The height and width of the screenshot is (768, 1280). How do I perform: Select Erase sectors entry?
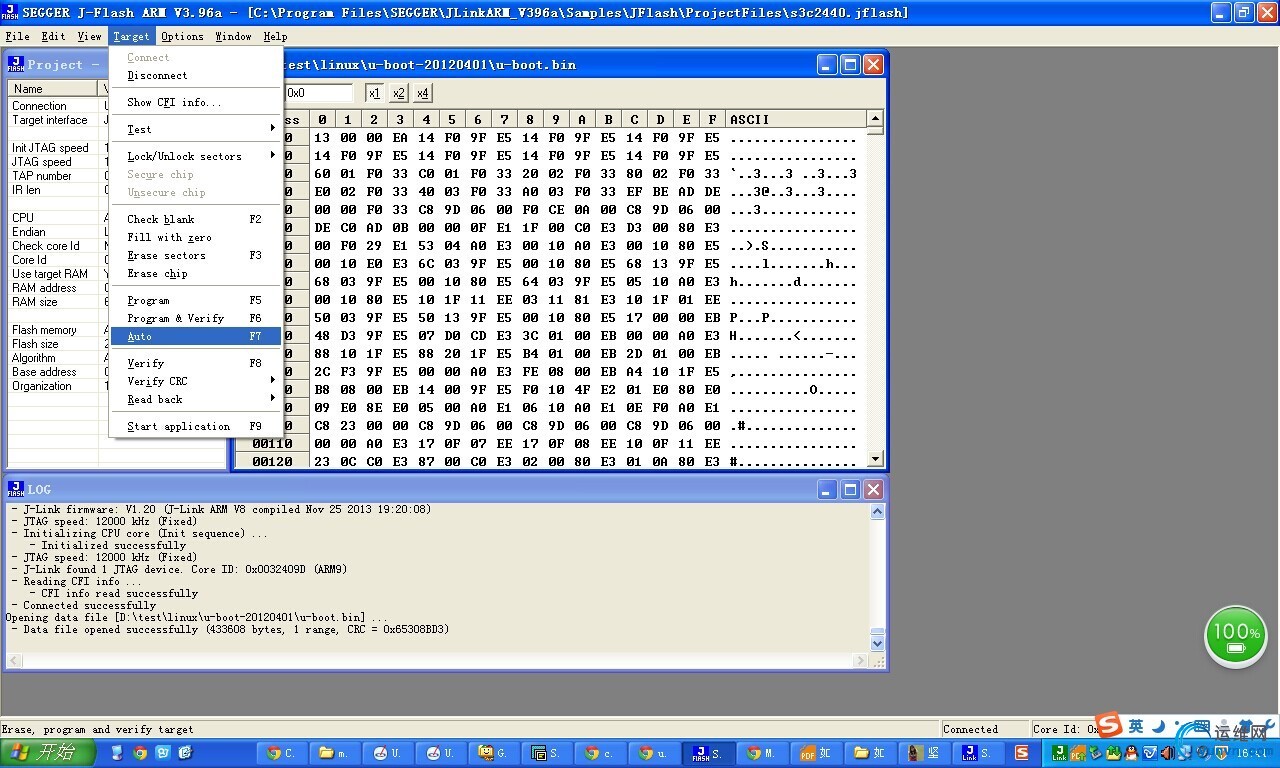tap(196, 255)
